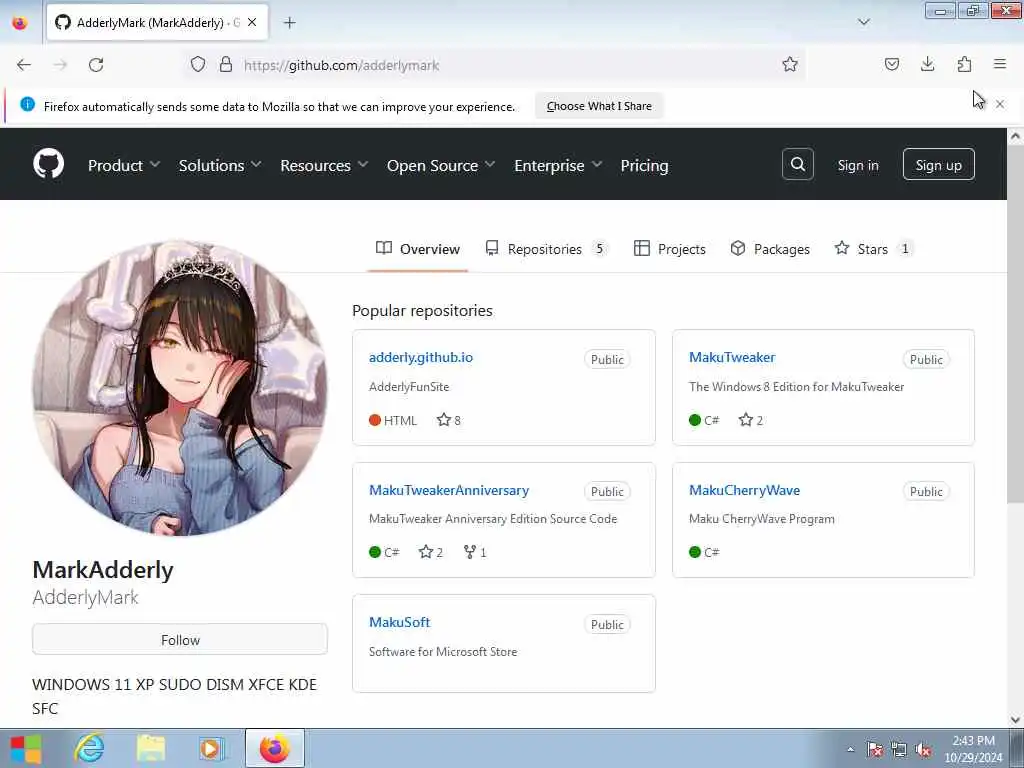Click stars icon on adderly.github.io card

point(444,420)
